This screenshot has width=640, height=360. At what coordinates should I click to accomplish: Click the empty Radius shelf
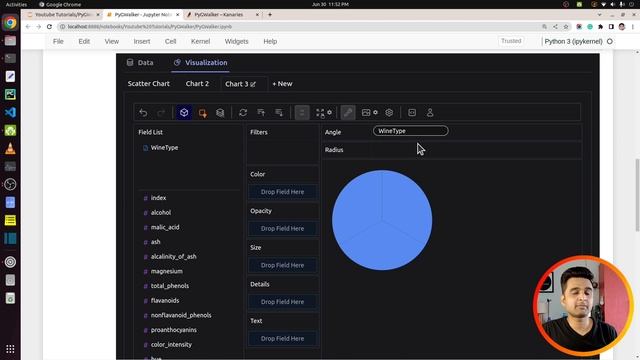pos(476,150)
